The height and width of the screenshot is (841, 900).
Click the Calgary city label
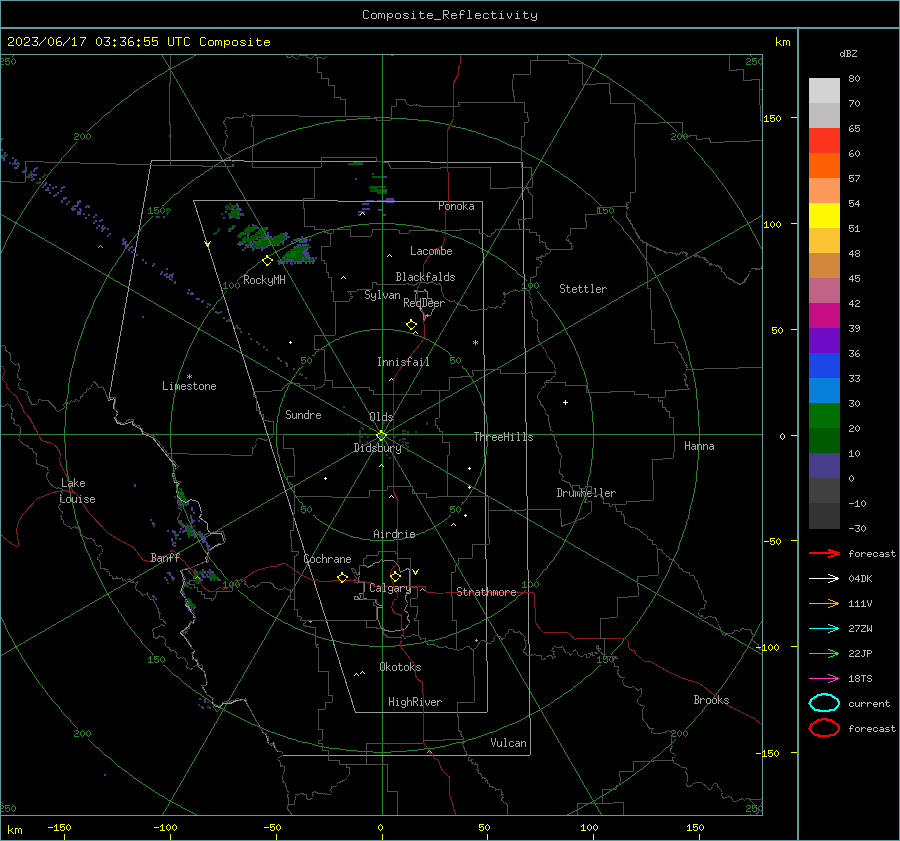(x=390, y=588)
